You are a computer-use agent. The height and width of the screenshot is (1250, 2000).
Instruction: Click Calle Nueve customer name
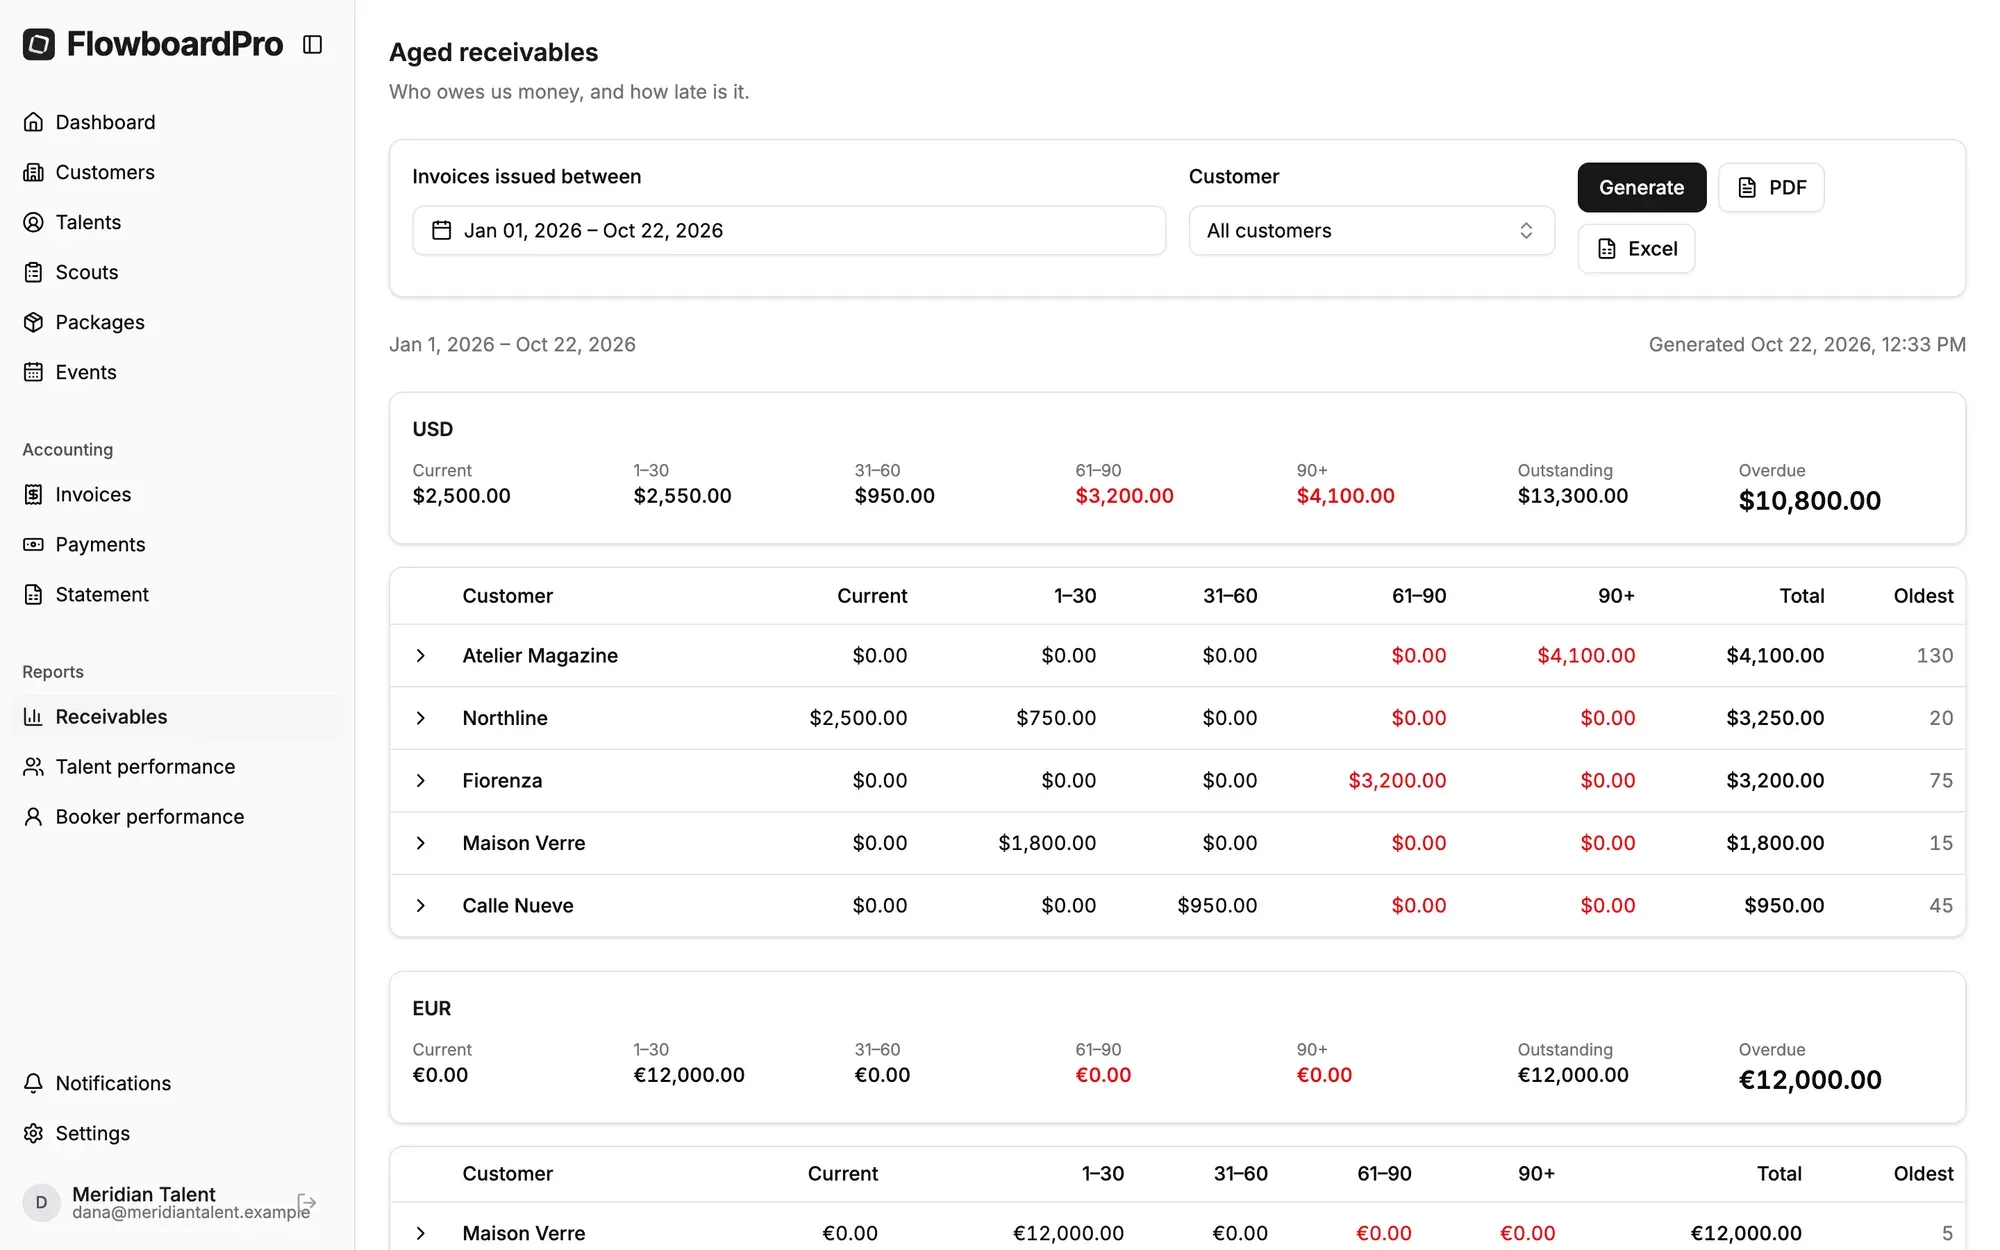[518, 905]
